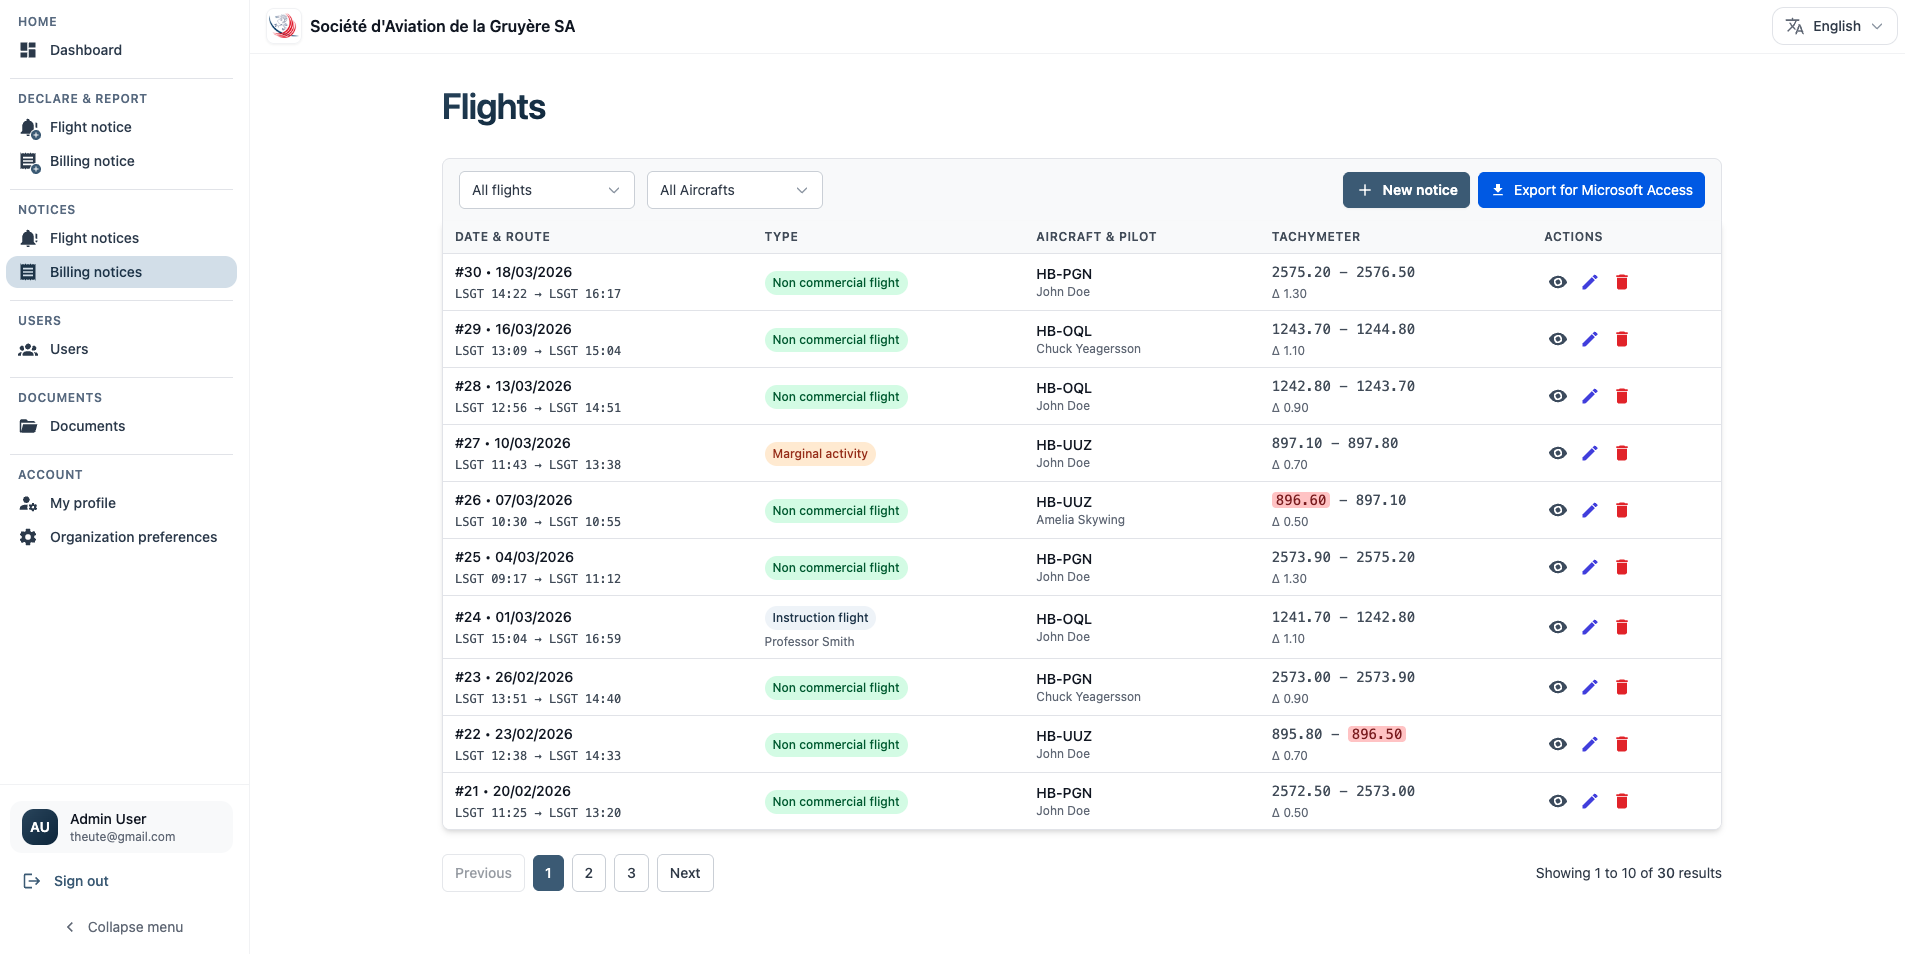This screenshot has height=954, width=1905.
Task: Click Export for Microsoft Access
Action: click(1591, 190)
